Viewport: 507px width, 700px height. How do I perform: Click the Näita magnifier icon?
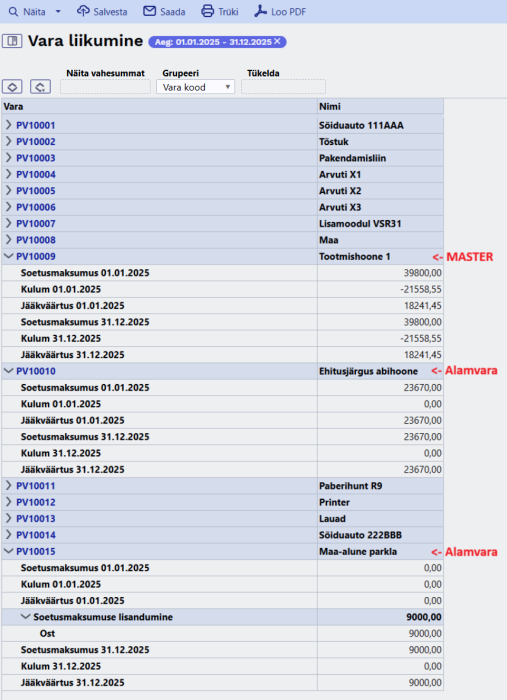pyautogui.click(x=14, y=12)
